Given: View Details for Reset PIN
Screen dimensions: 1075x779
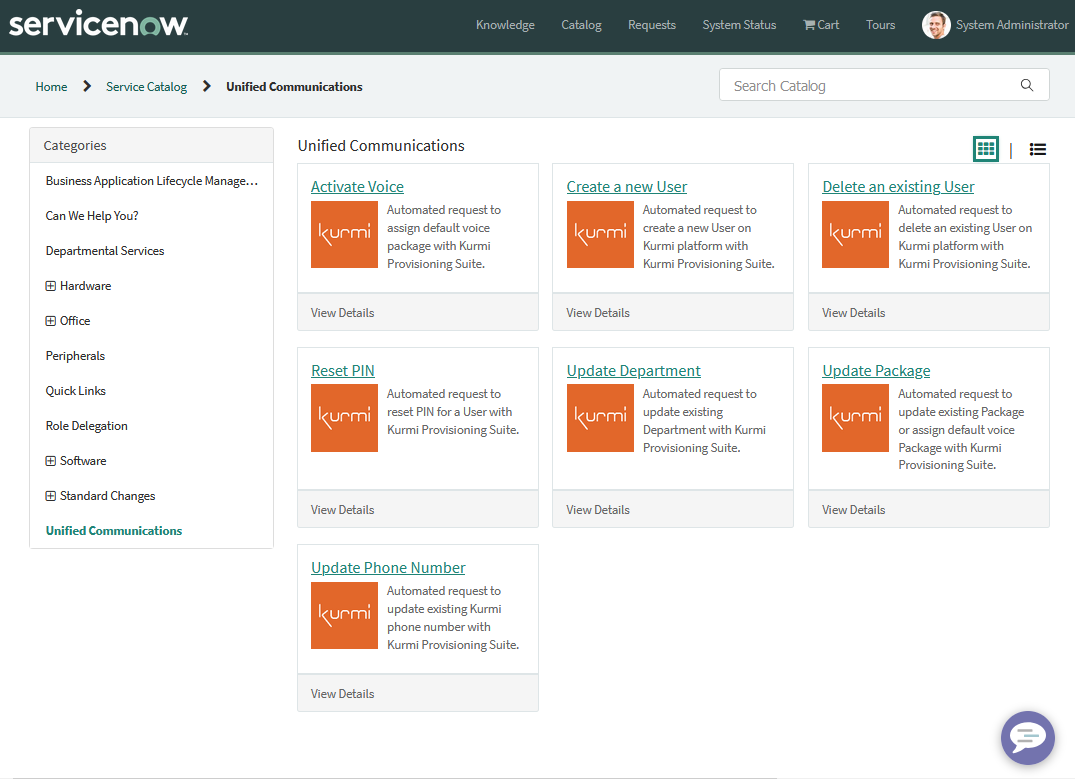Looking at the screenshot, I should pos(342,510).
